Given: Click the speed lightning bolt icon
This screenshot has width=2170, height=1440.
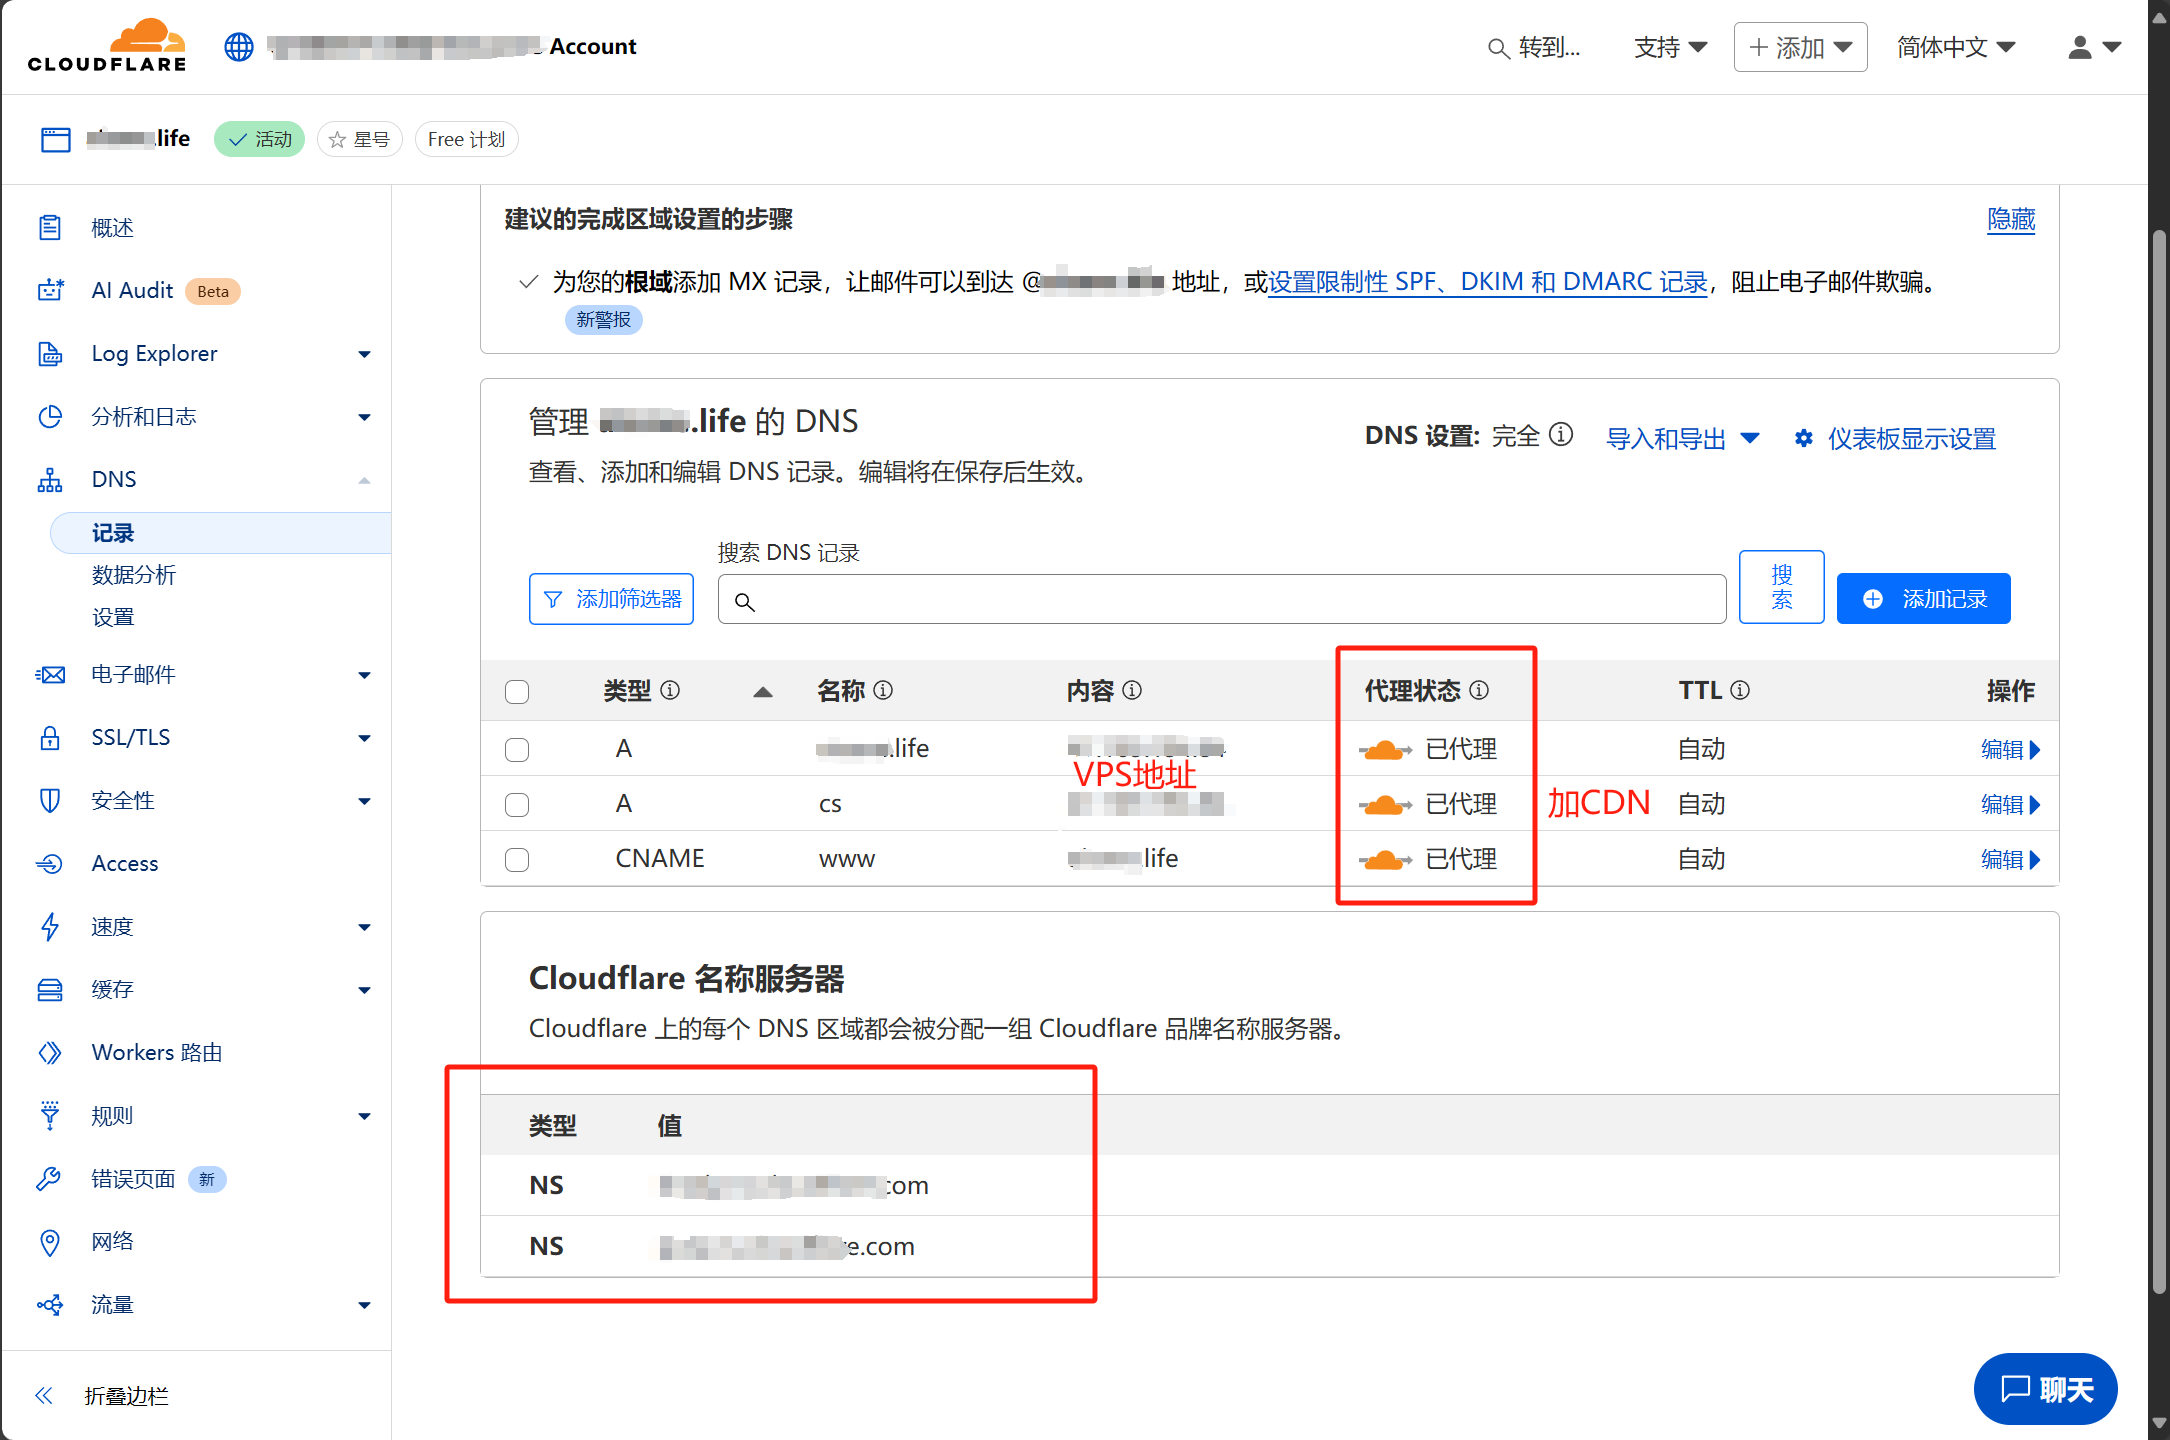Looking at the screenshot, I should 50,927.
